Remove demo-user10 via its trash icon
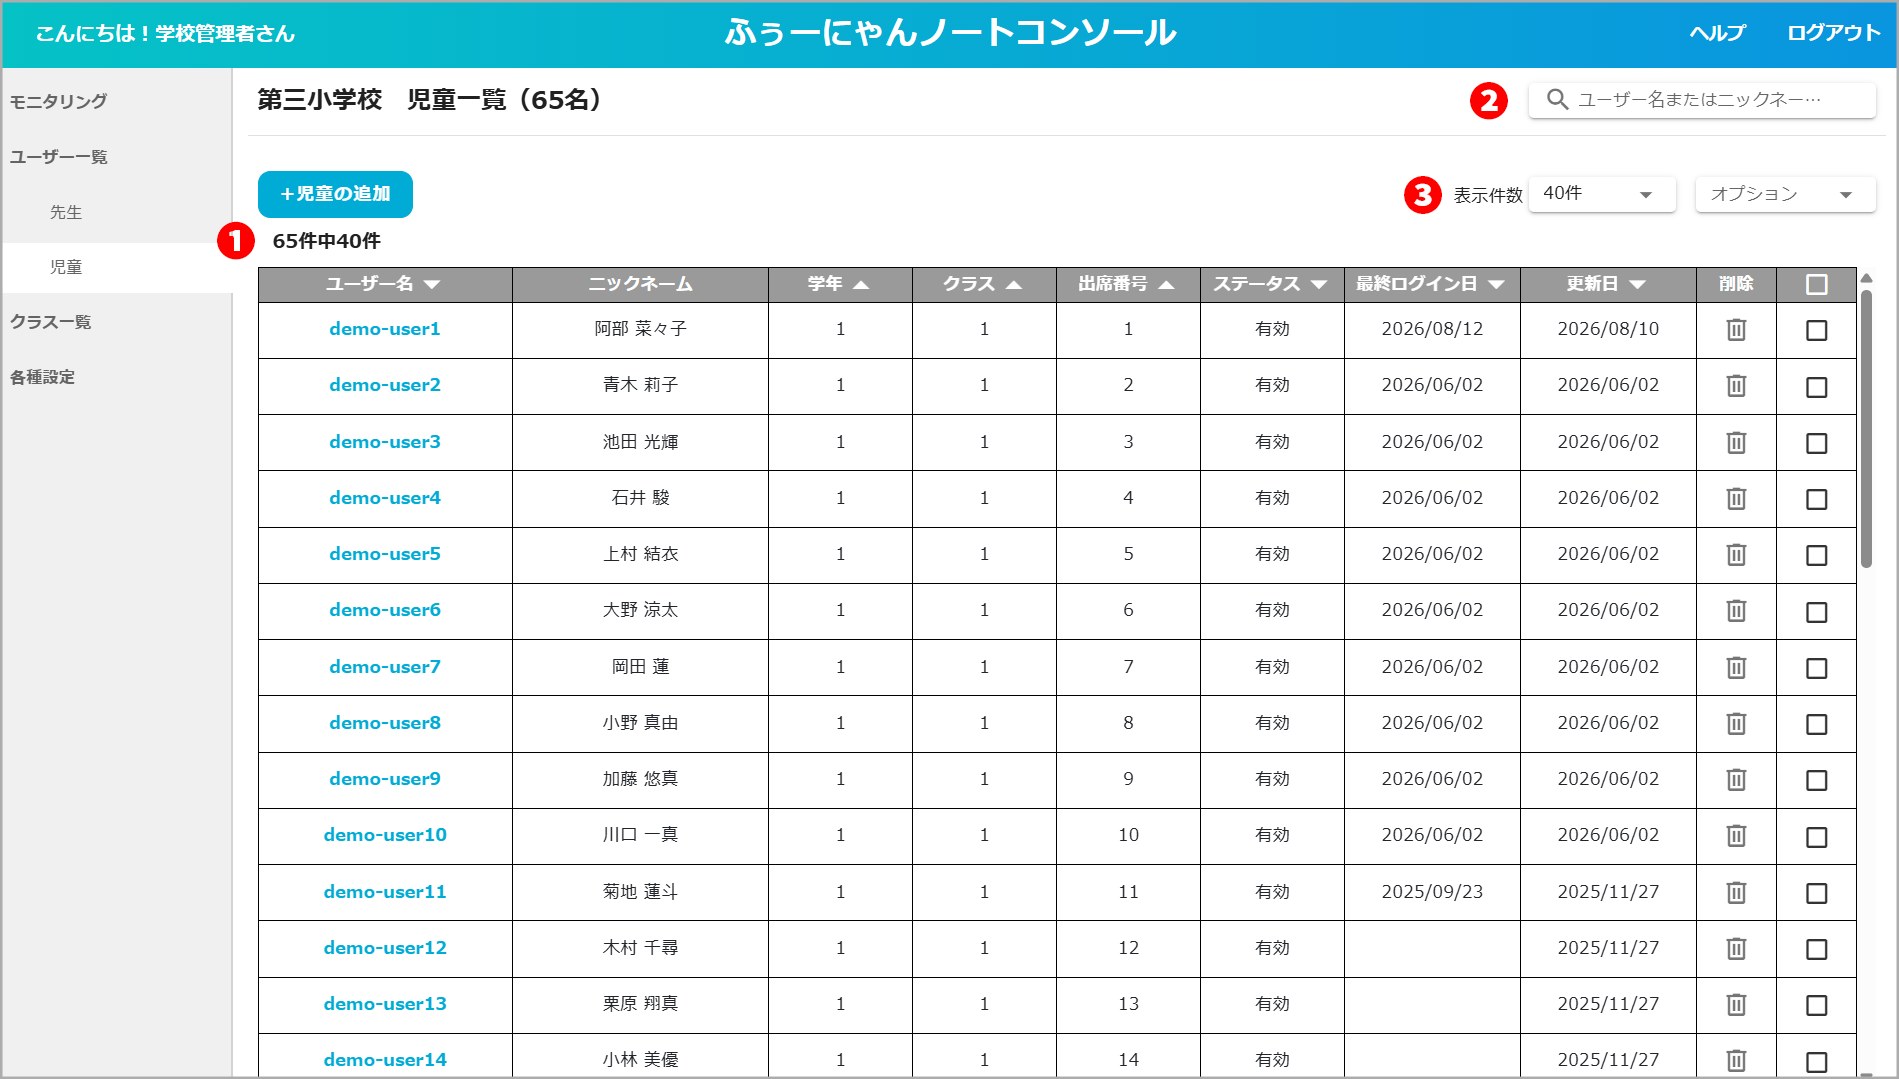Image resolution: width=1899 pixels, height=1079 pixels. click(1736, 836)
